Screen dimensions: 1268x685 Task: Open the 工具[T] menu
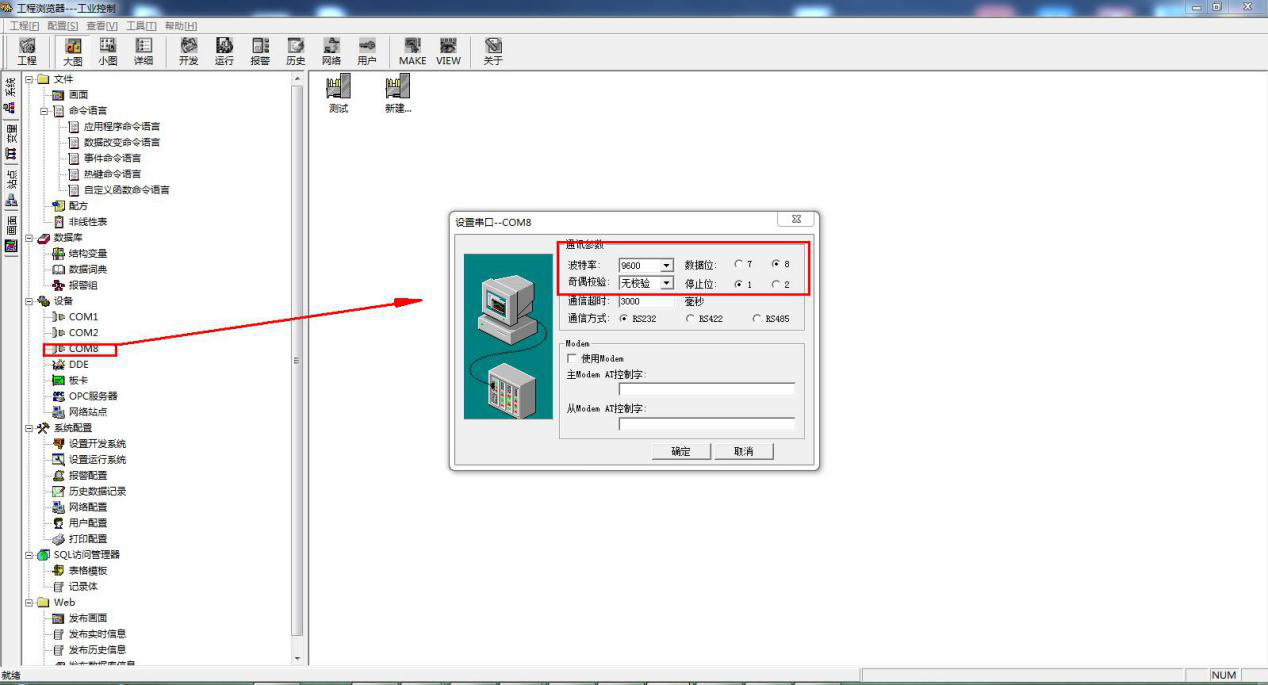coord(141,25)
